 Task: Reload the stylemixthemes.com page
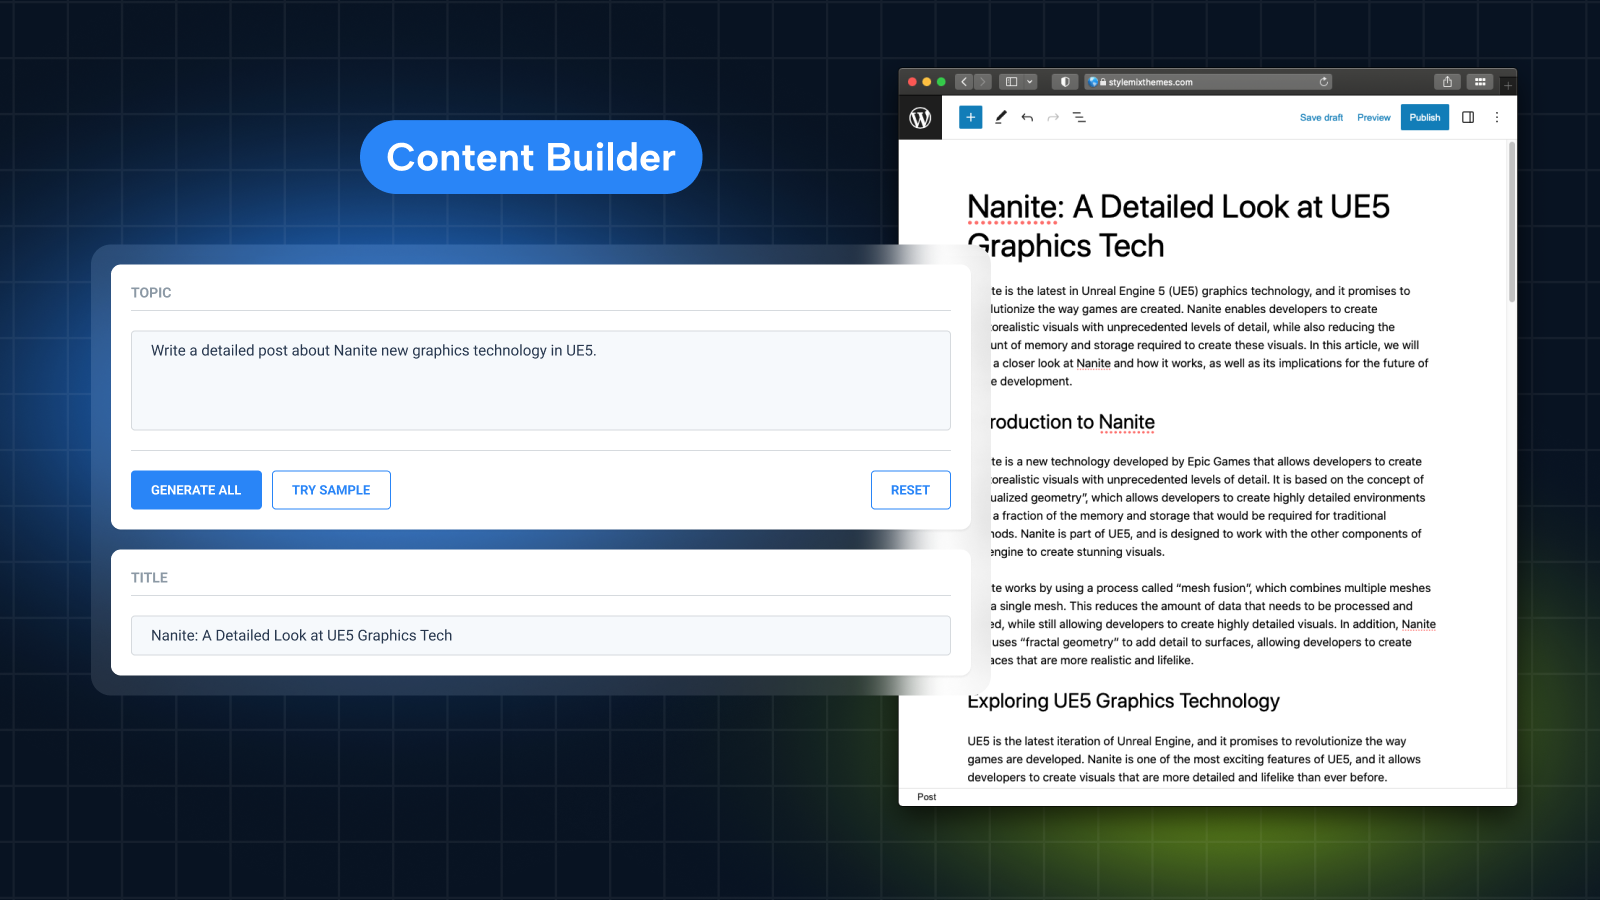pyautogui.click(x=1324, y=82)
